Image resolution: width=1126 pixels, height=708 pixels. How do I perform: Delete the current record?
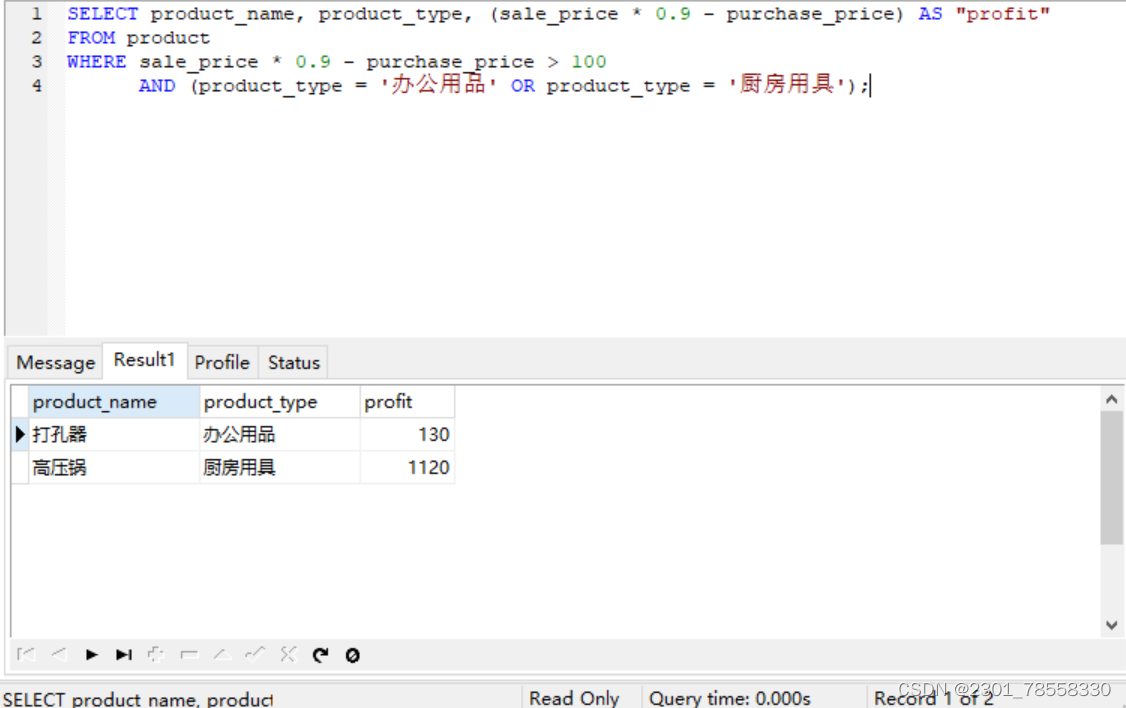pos(188,655)
